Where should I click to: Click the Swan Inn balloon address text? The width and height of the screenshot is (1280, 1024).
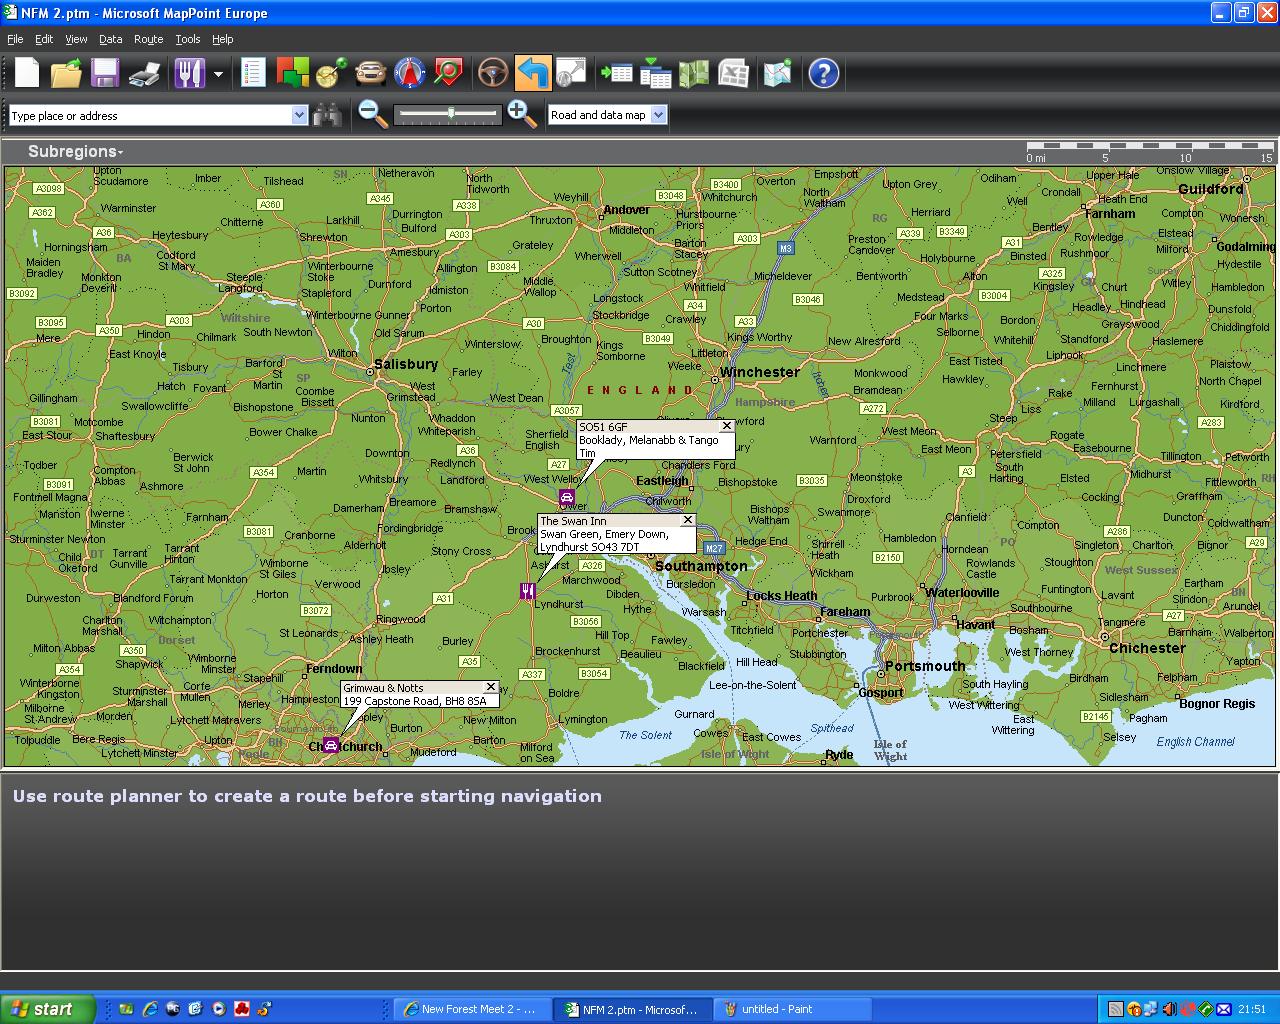[x=604, y=540]
